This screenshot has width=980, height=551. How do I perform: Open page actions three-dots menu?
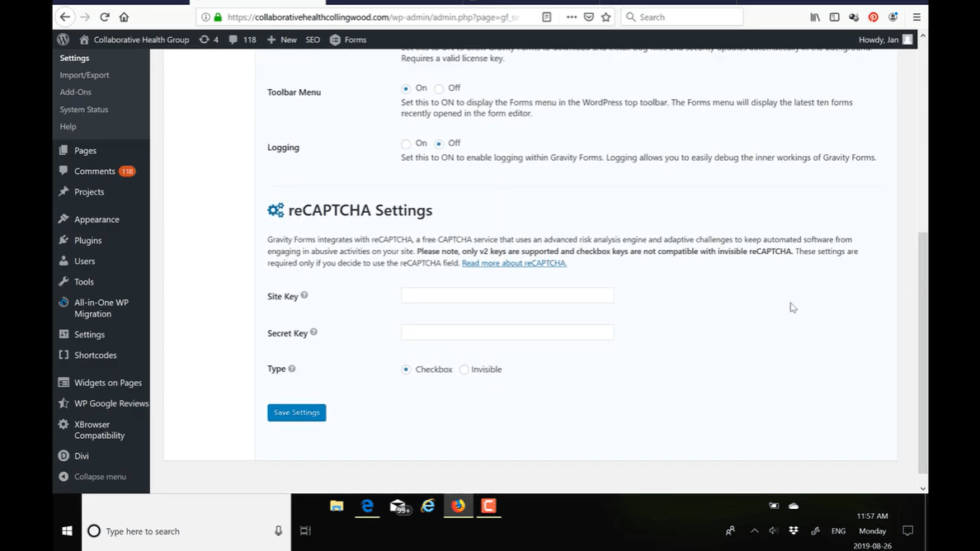tap(571, 17)
